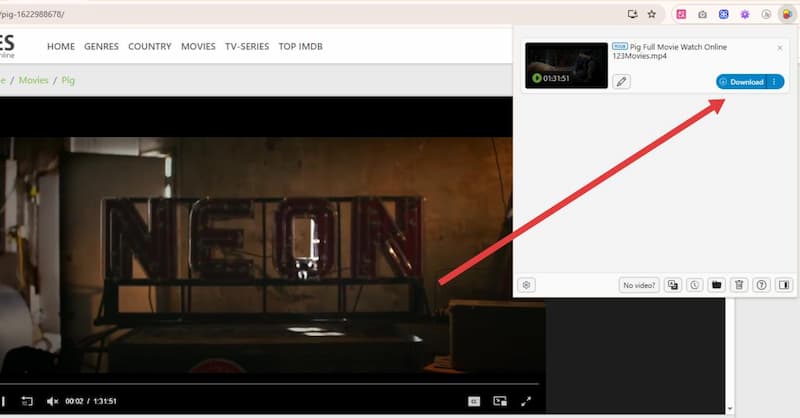
Task: Open the downloader settings gear
Action: click(x=527, y=285)
